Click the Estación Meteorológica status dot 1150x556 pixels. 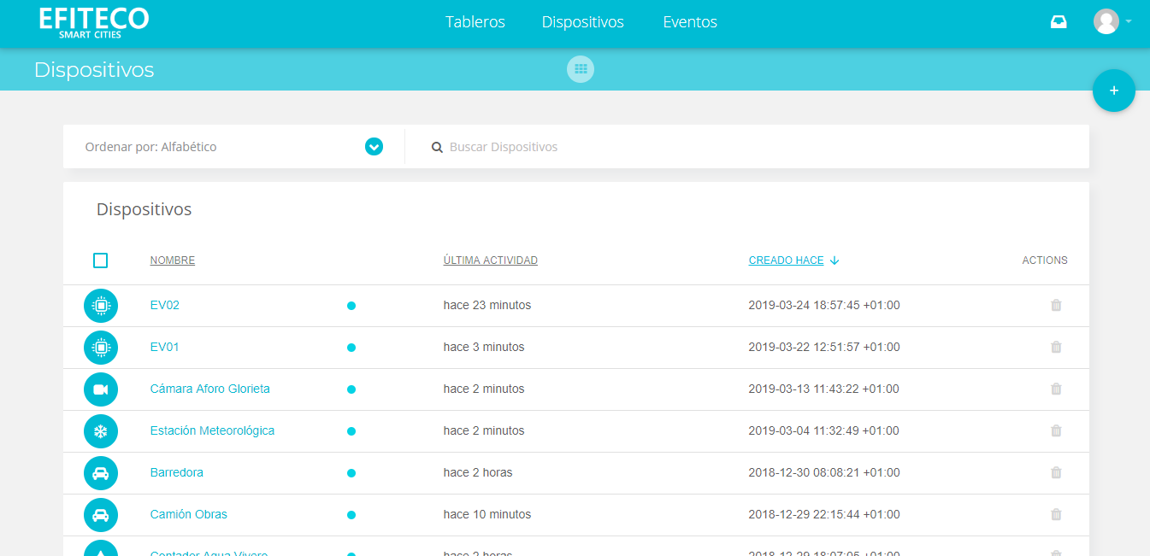351,431
